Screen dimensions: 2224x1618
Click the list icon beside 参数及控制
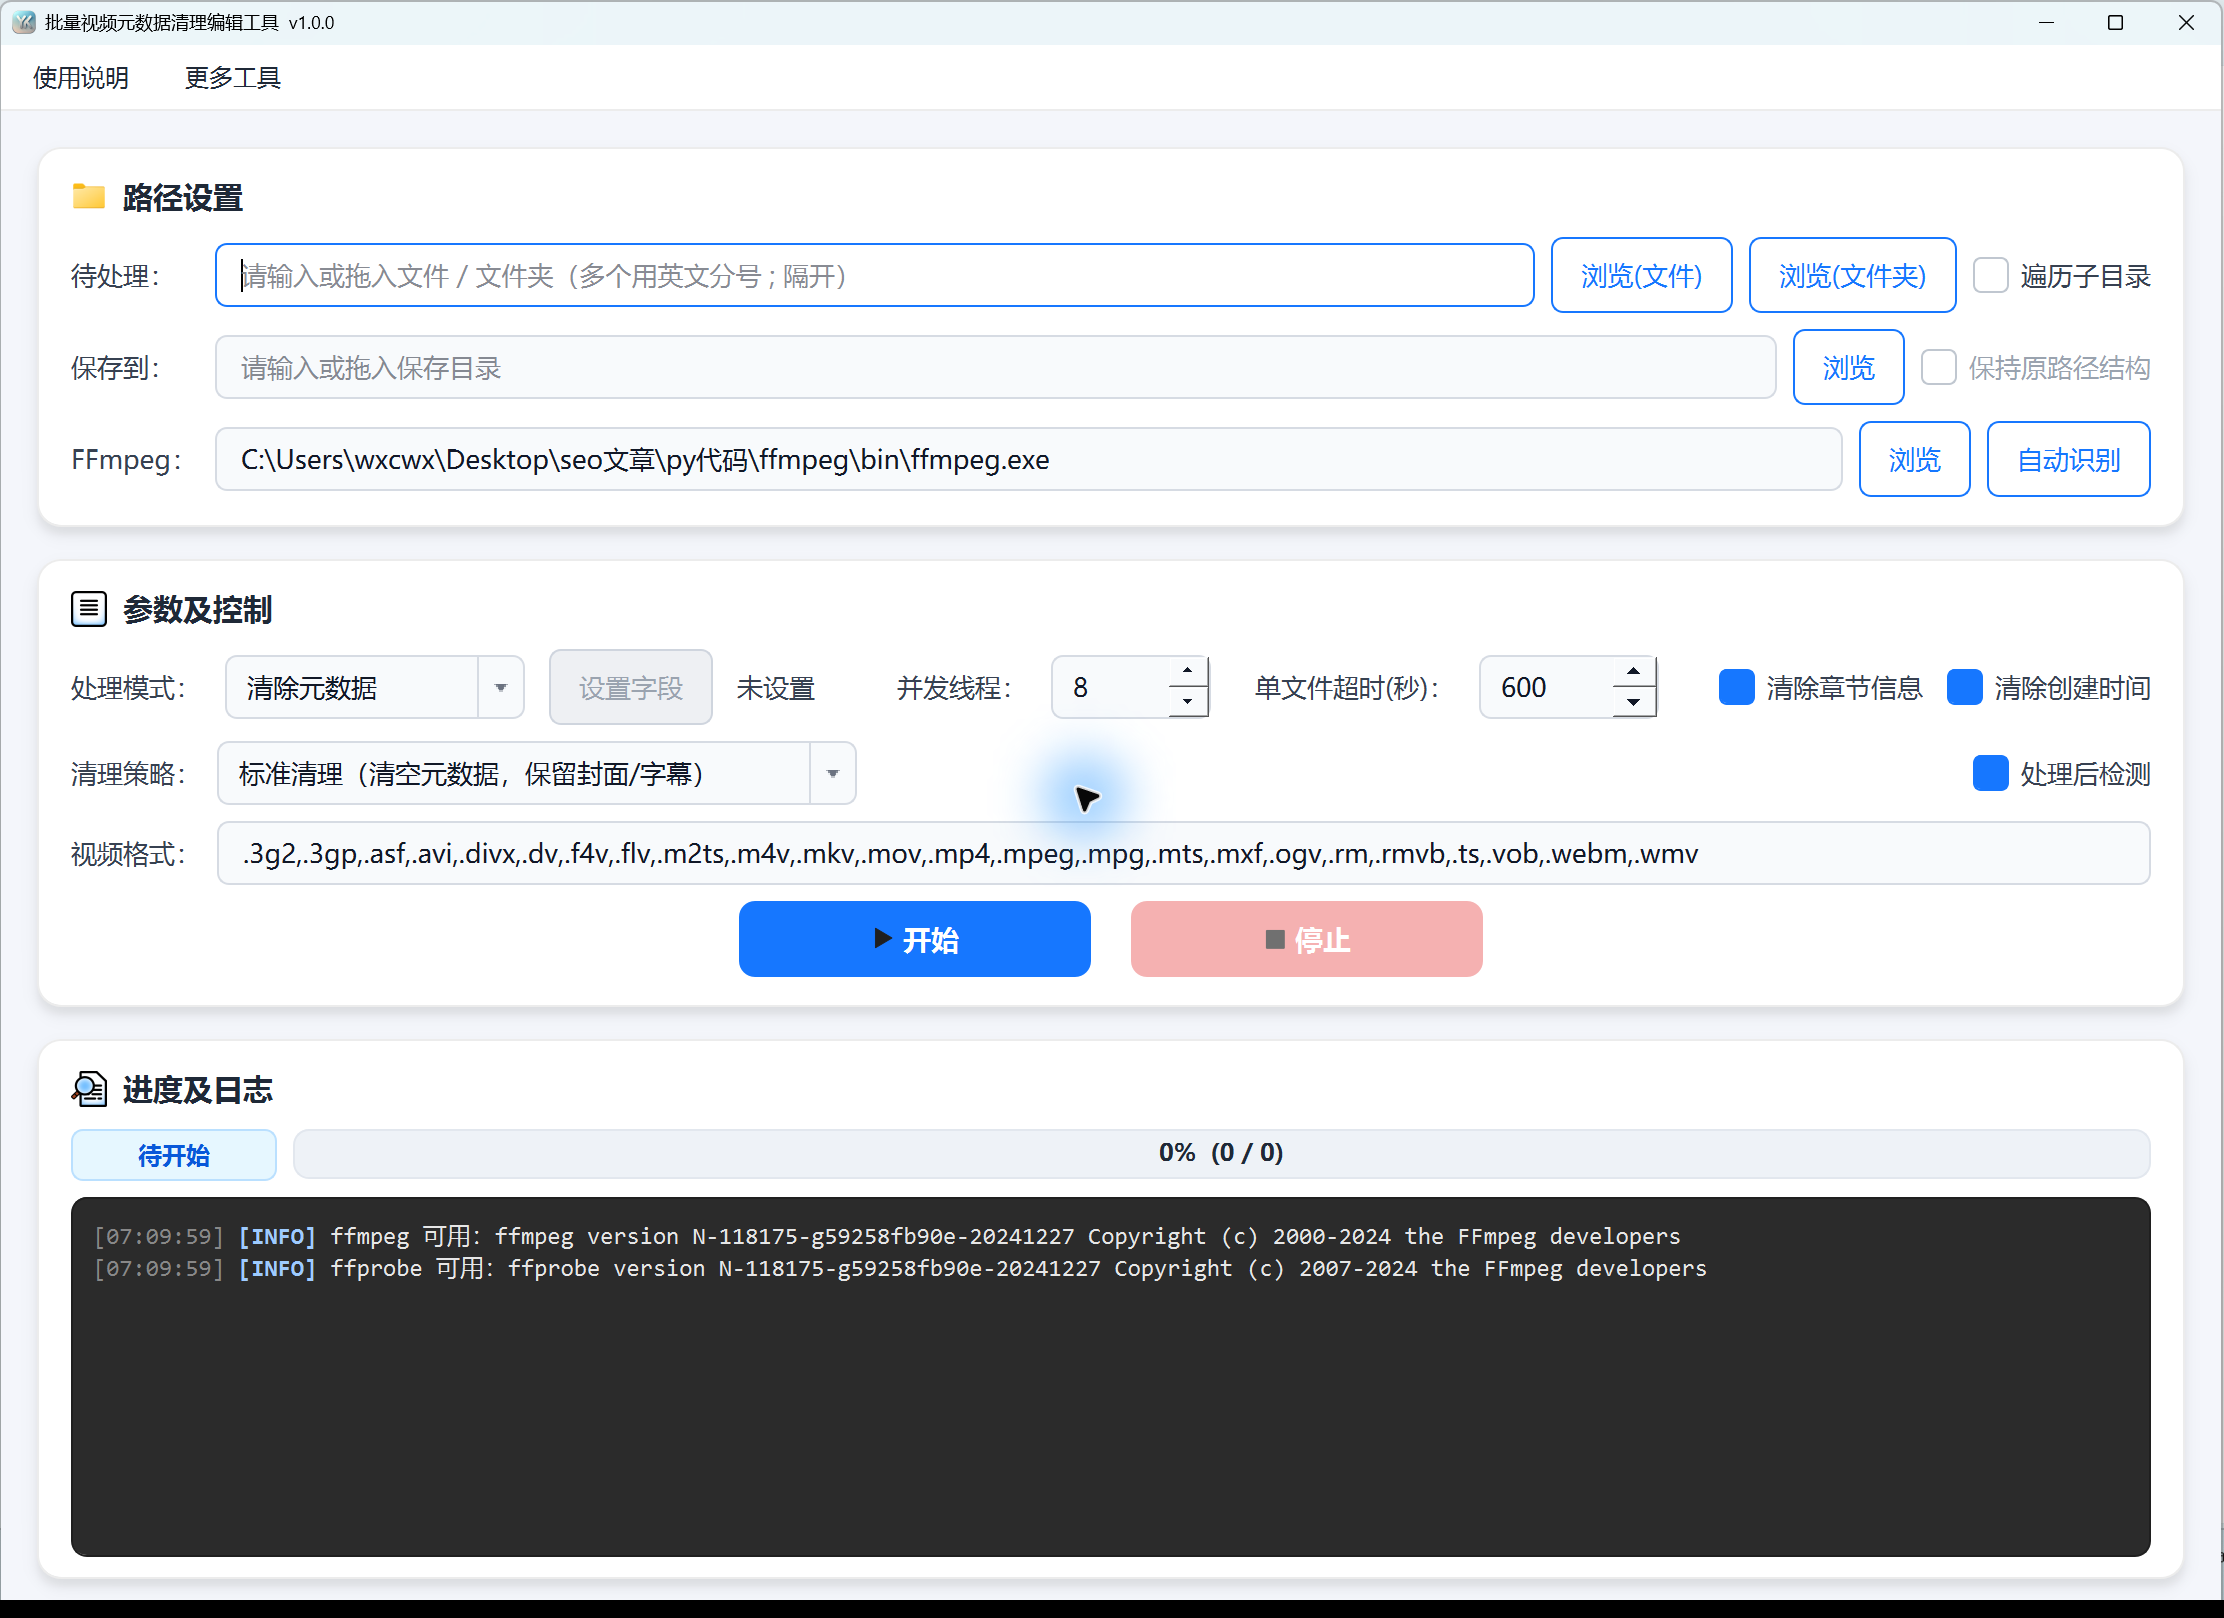coord(89,608)
